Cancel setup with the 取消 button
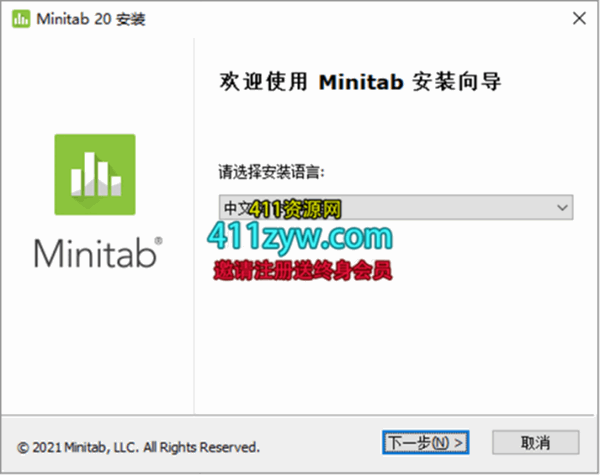This screenshot has width=600, height=475. 535,443
